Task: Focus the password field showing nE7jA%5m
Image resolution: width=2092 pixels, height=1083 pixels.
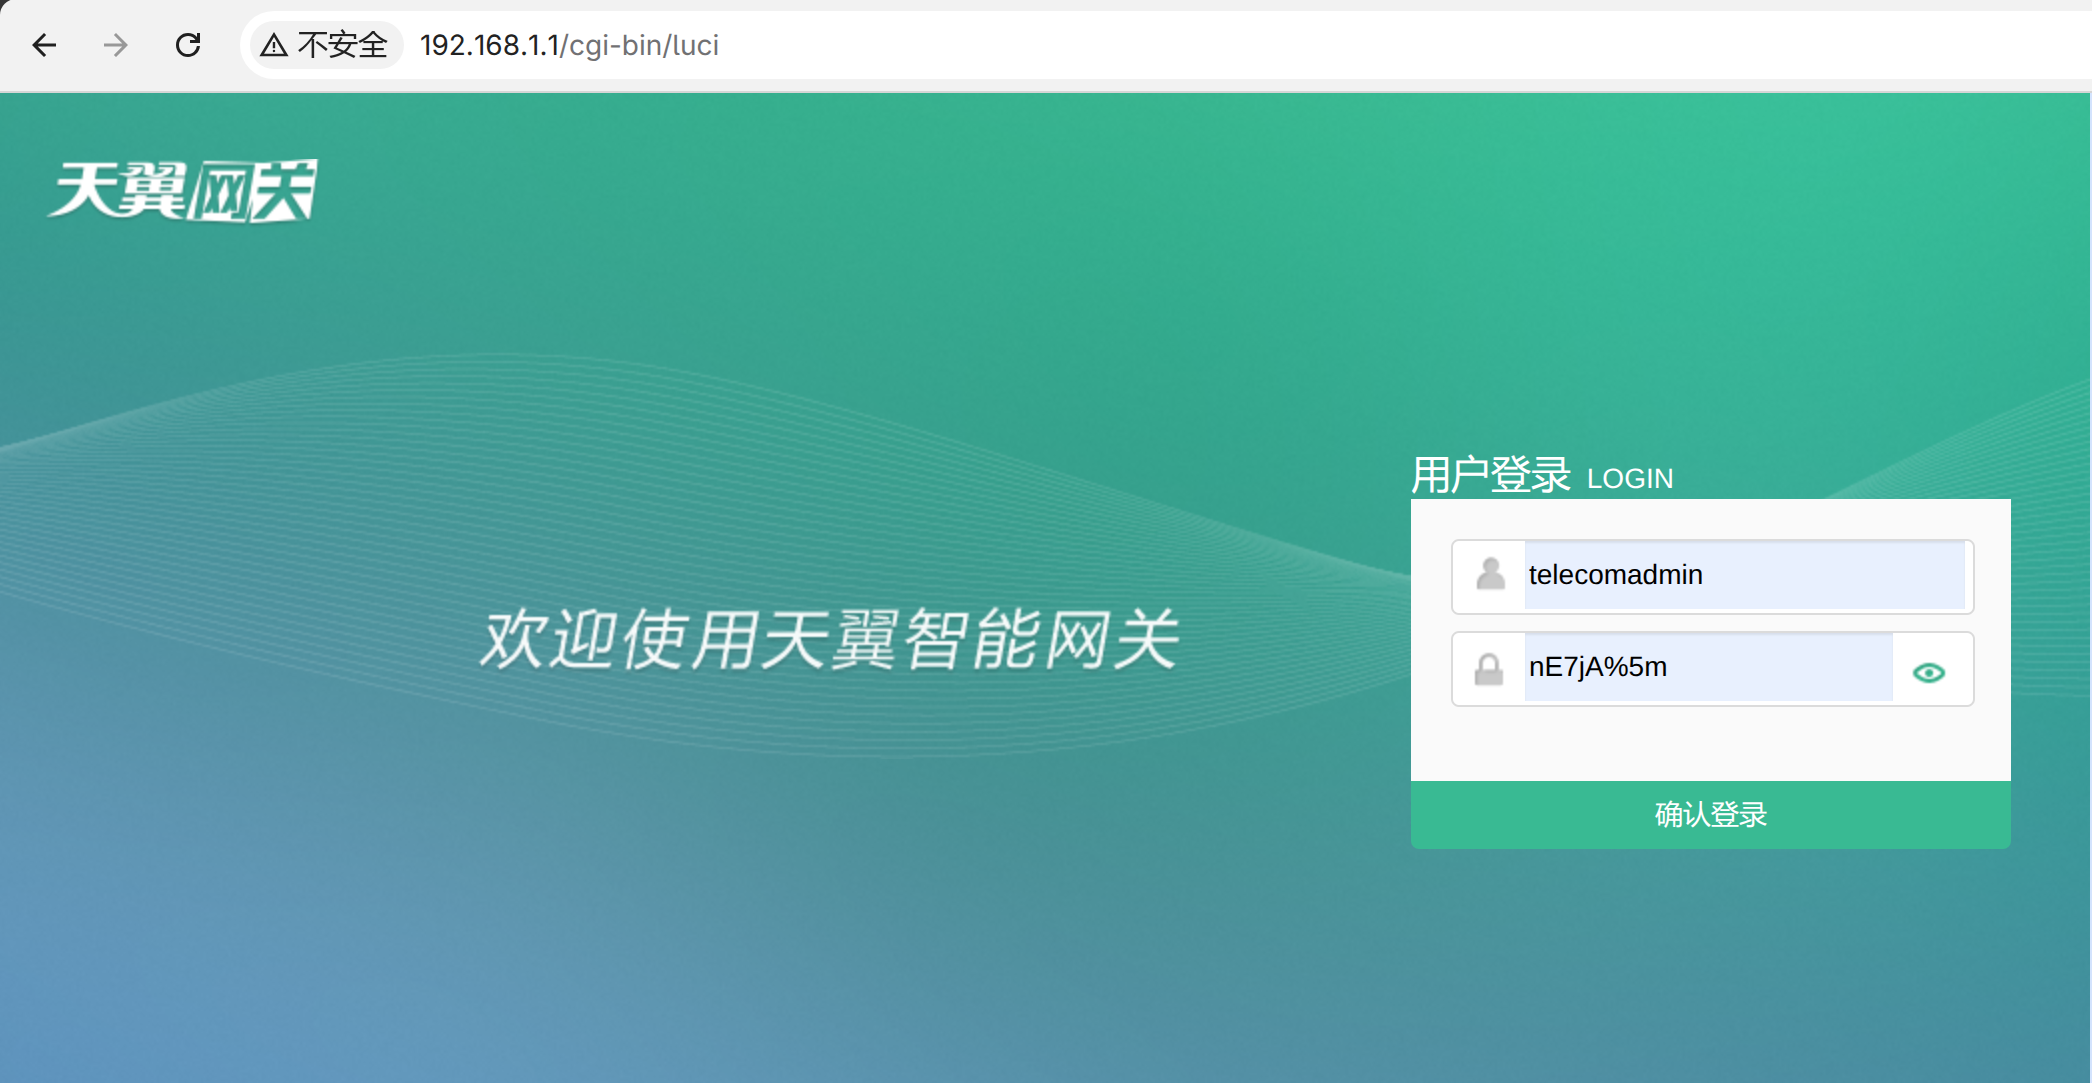Action: pyautogui.click(x=1706, y=667)
